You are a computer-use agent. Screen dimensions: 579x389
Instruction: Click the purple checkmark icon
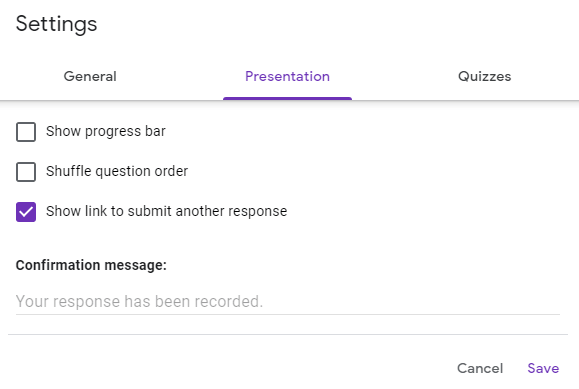(x=26, y=212)
